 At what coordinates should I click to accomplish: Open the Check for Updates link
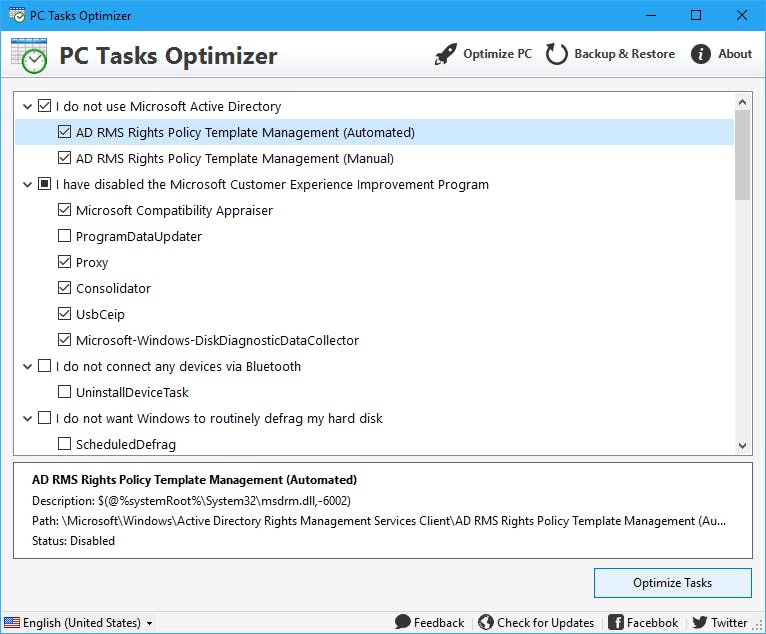pos(545,622)
